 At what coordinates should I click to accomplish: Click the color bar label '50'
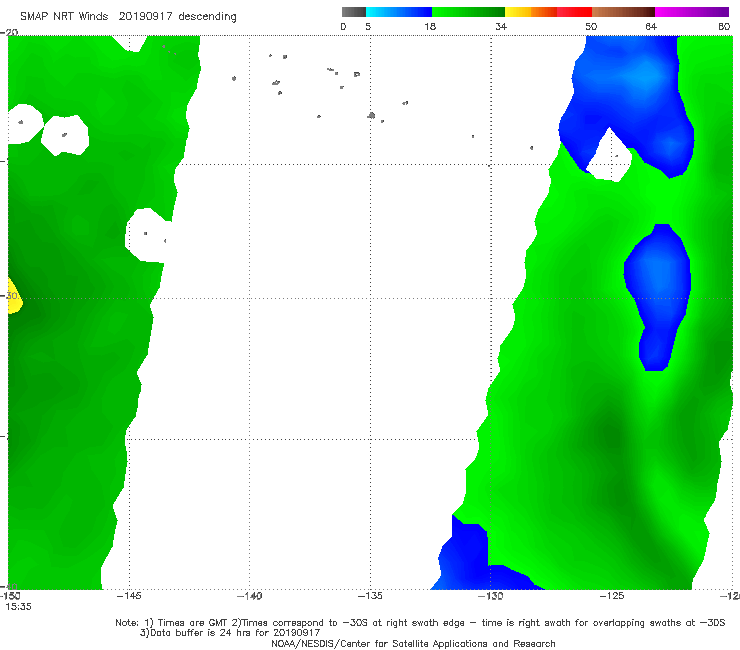(x=591, y=27)
